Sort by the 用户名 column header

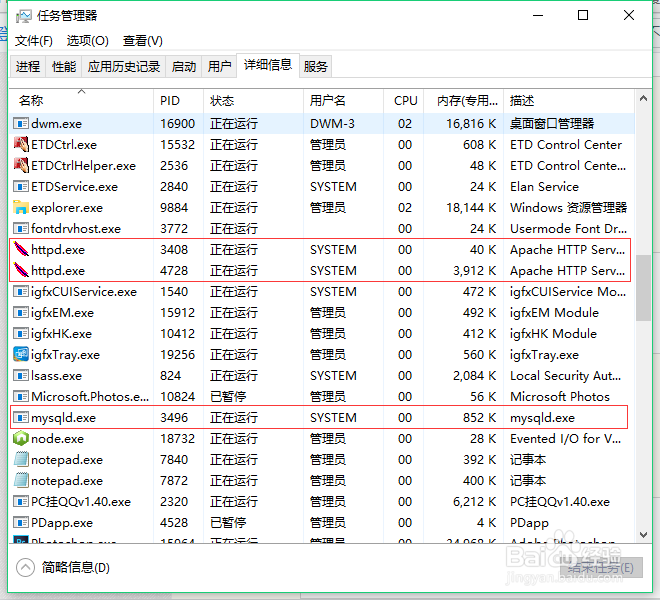(343, 101)
